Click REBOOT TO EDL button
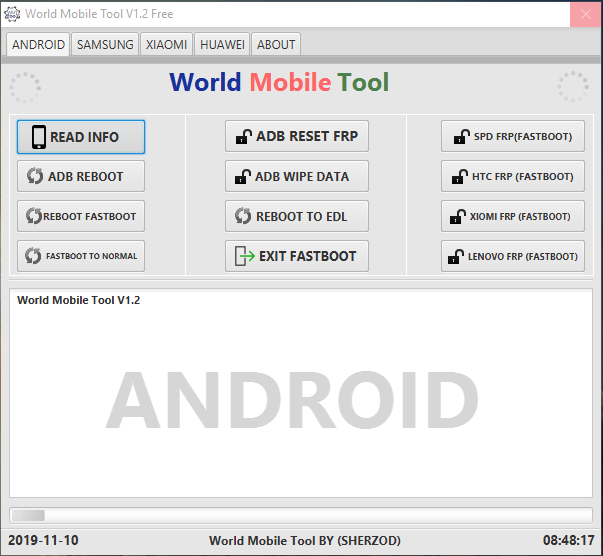This screenshot has height=556, width=603. tap(297, 216)
